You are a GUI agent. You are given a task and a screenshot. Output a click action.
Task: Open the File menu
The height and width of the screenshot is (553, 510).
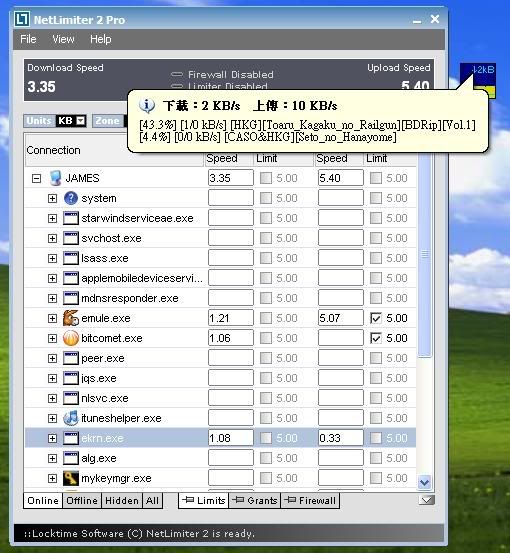[x=28, y=39]
